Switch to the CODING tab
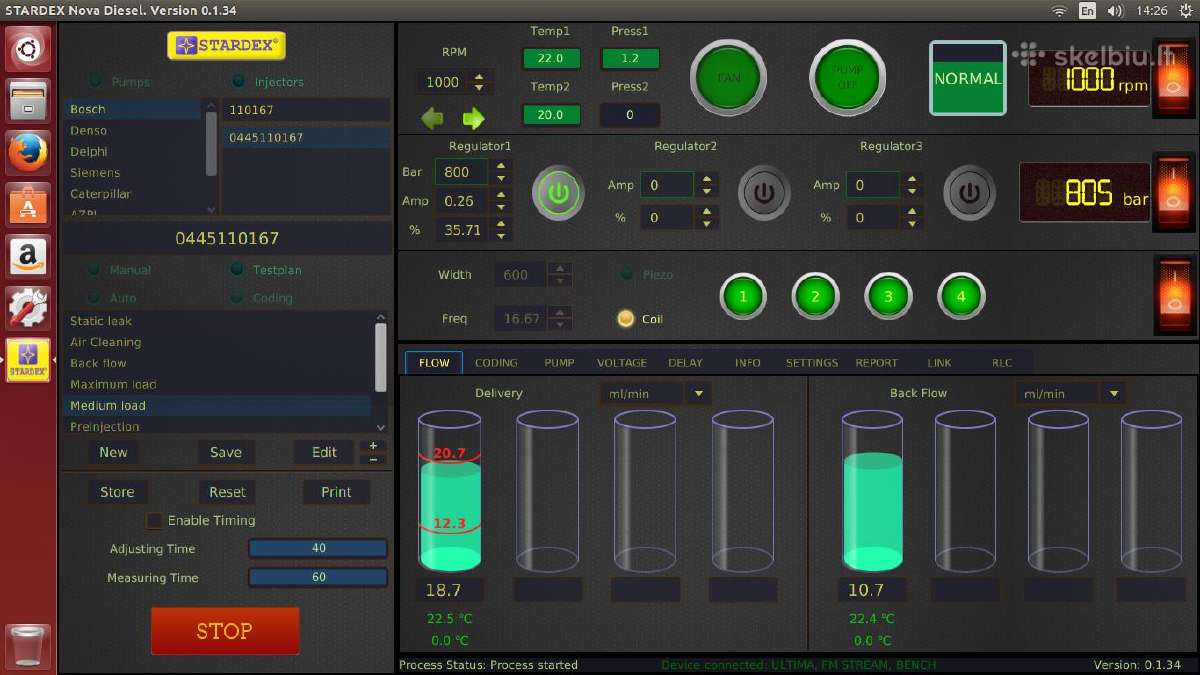The image size is (1200, 675). coord(496,362)
